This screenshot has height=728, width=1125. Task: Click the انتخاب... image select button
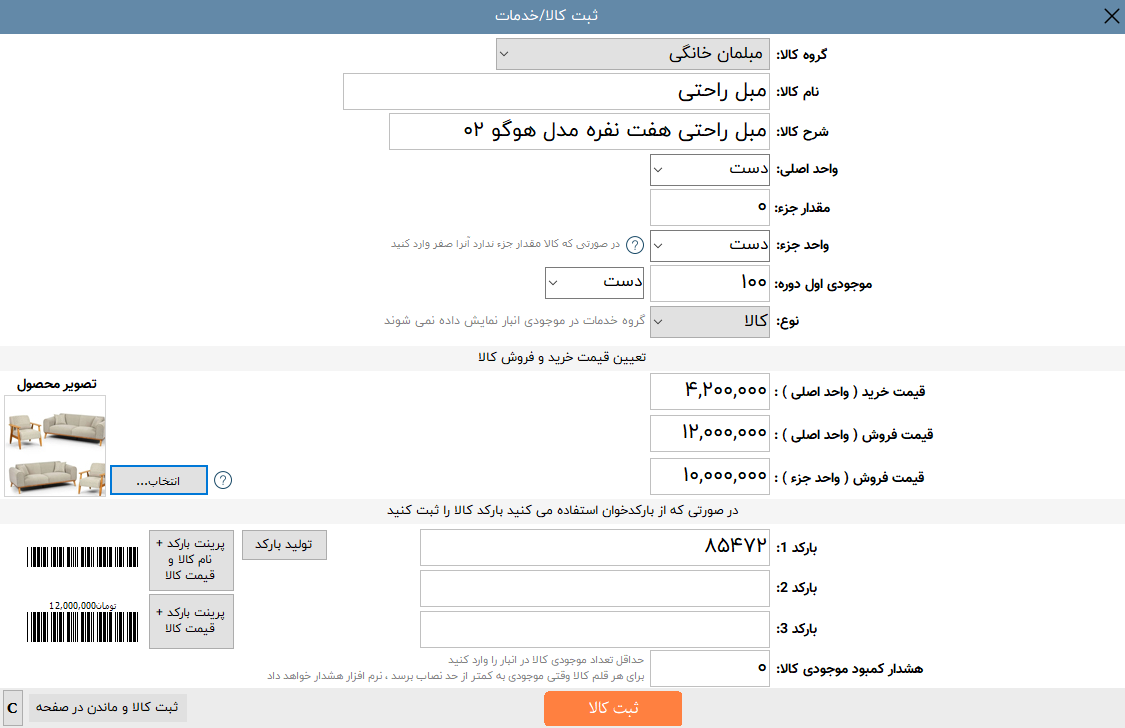point(159,481)
